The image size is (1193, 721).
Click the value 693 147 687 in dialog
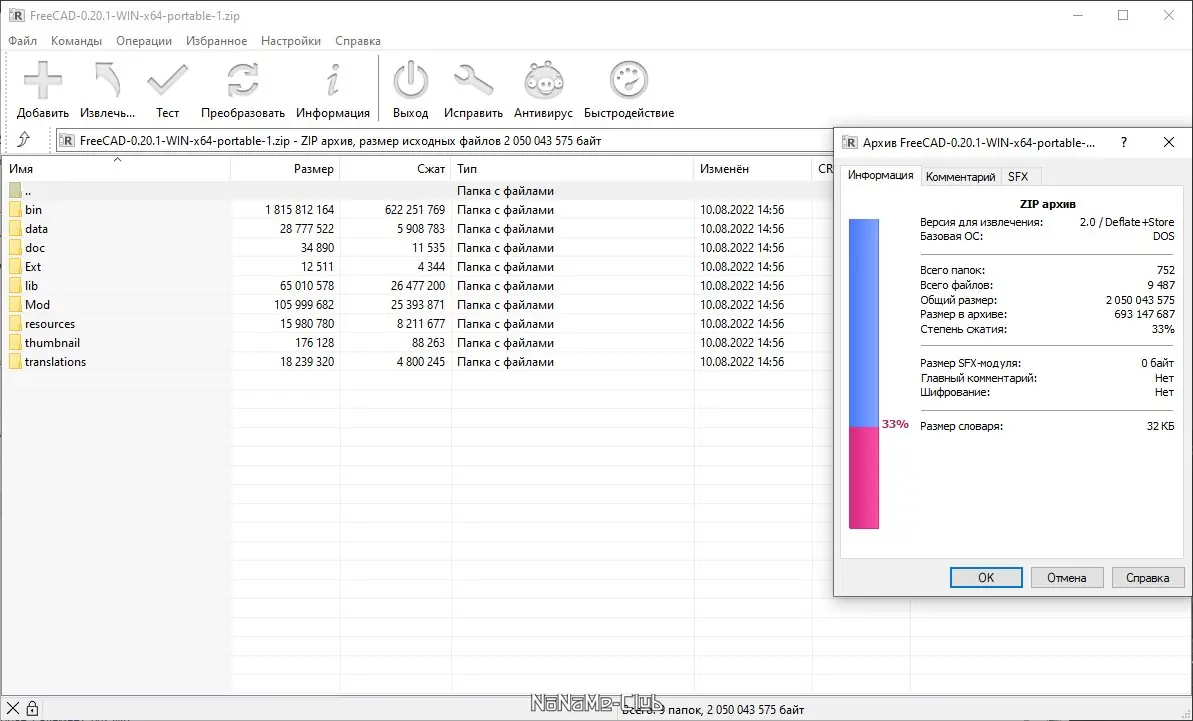(1144, 314)
